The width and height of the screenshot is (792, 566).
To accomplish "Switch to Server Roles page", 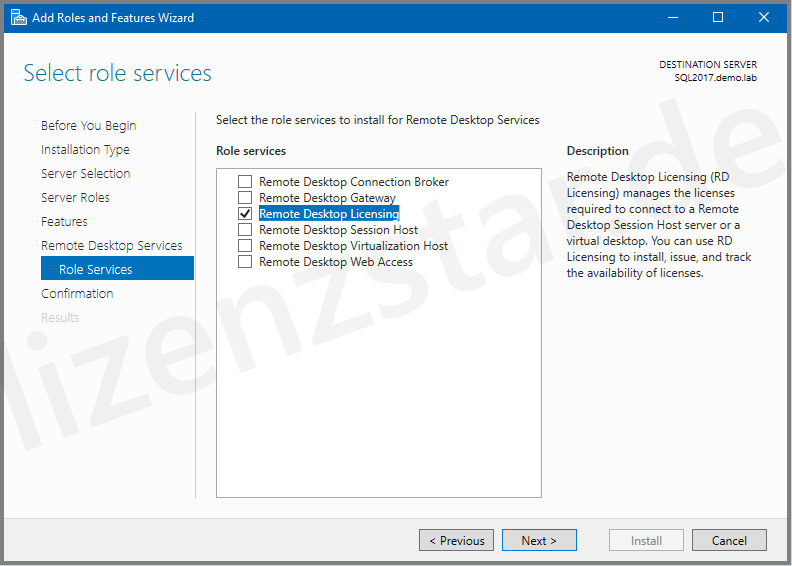I will tap(75, 198).
